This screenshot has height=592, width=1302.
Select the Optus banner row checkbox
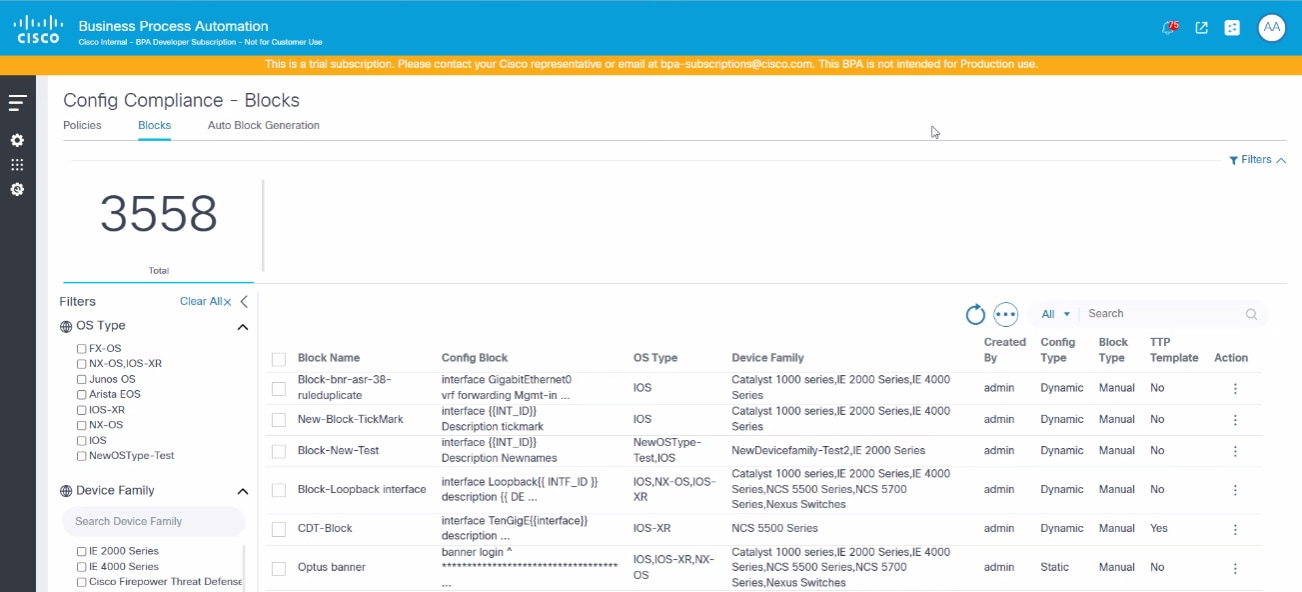coord(279,569)
